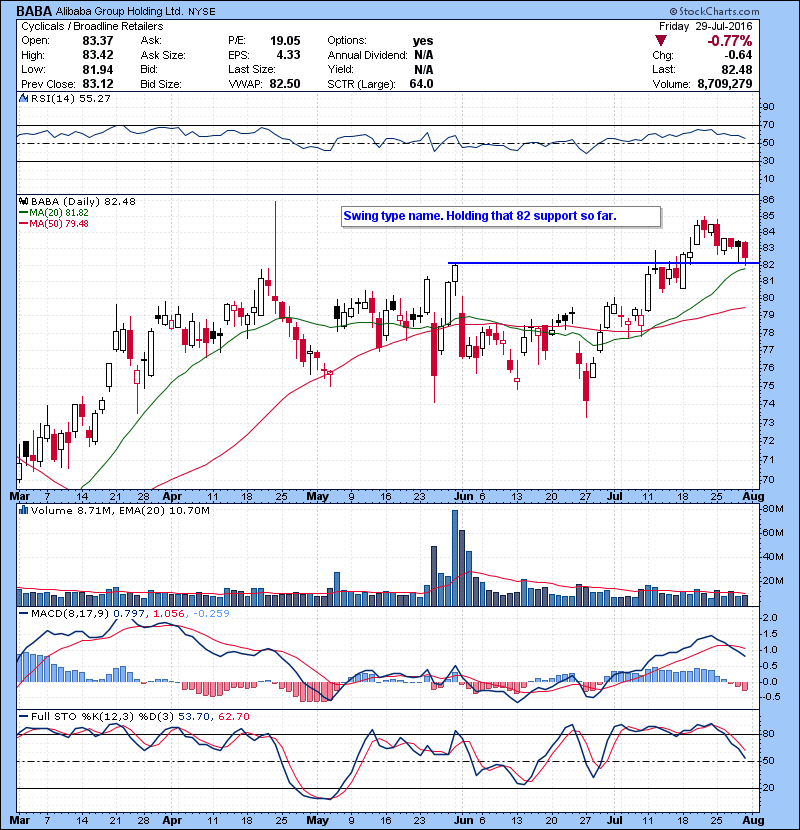Viewport: 800px width, 830px height.
Task: Click the -0.77% percent change
Action: pos(730,41)
